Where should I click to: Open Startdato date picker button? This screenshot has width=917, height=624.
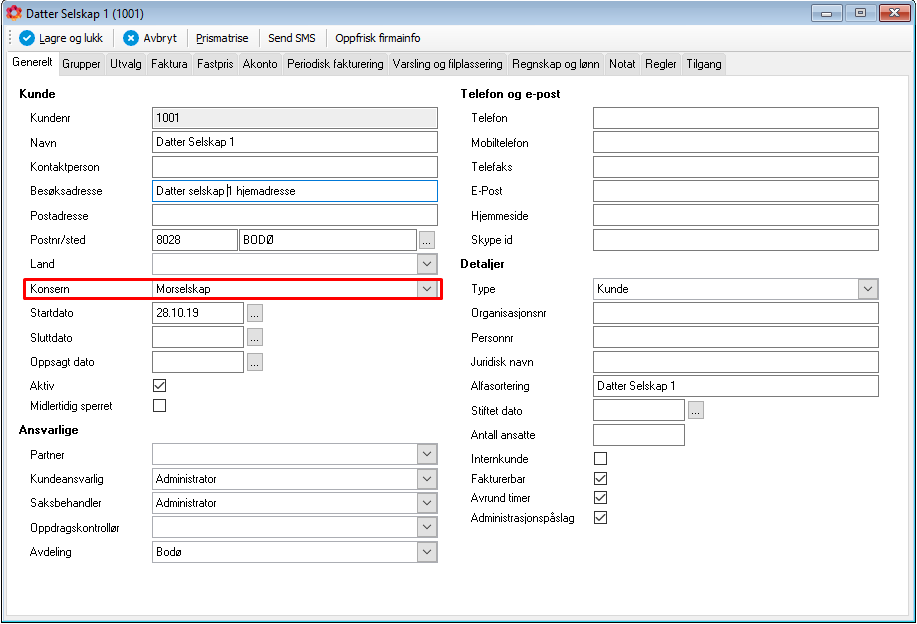(254, 313)
